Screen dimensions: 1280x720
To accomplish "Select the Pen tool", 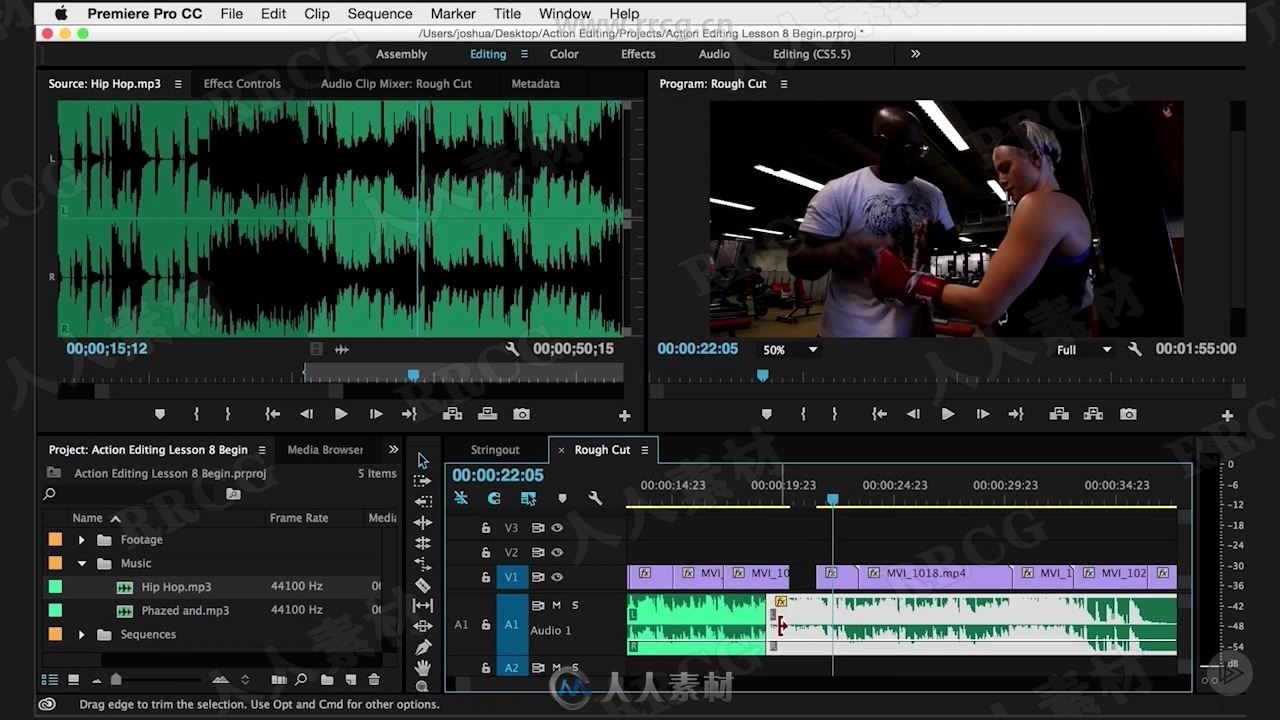I will (x=423, y=647).
